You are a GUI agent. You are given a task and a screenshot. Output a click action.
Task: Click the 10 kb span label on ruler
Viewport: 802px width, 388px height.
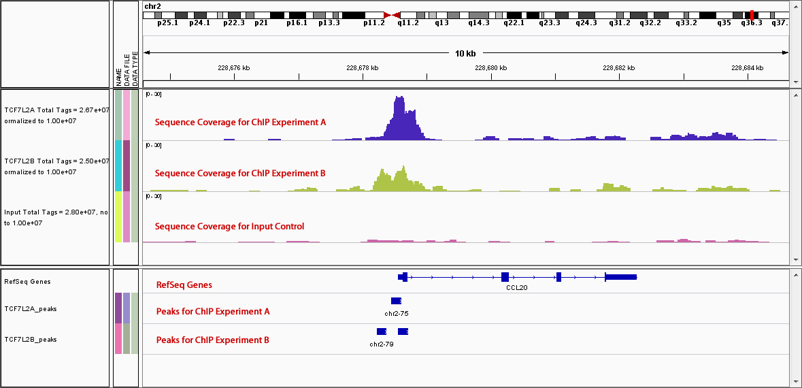tap(465, 53)
